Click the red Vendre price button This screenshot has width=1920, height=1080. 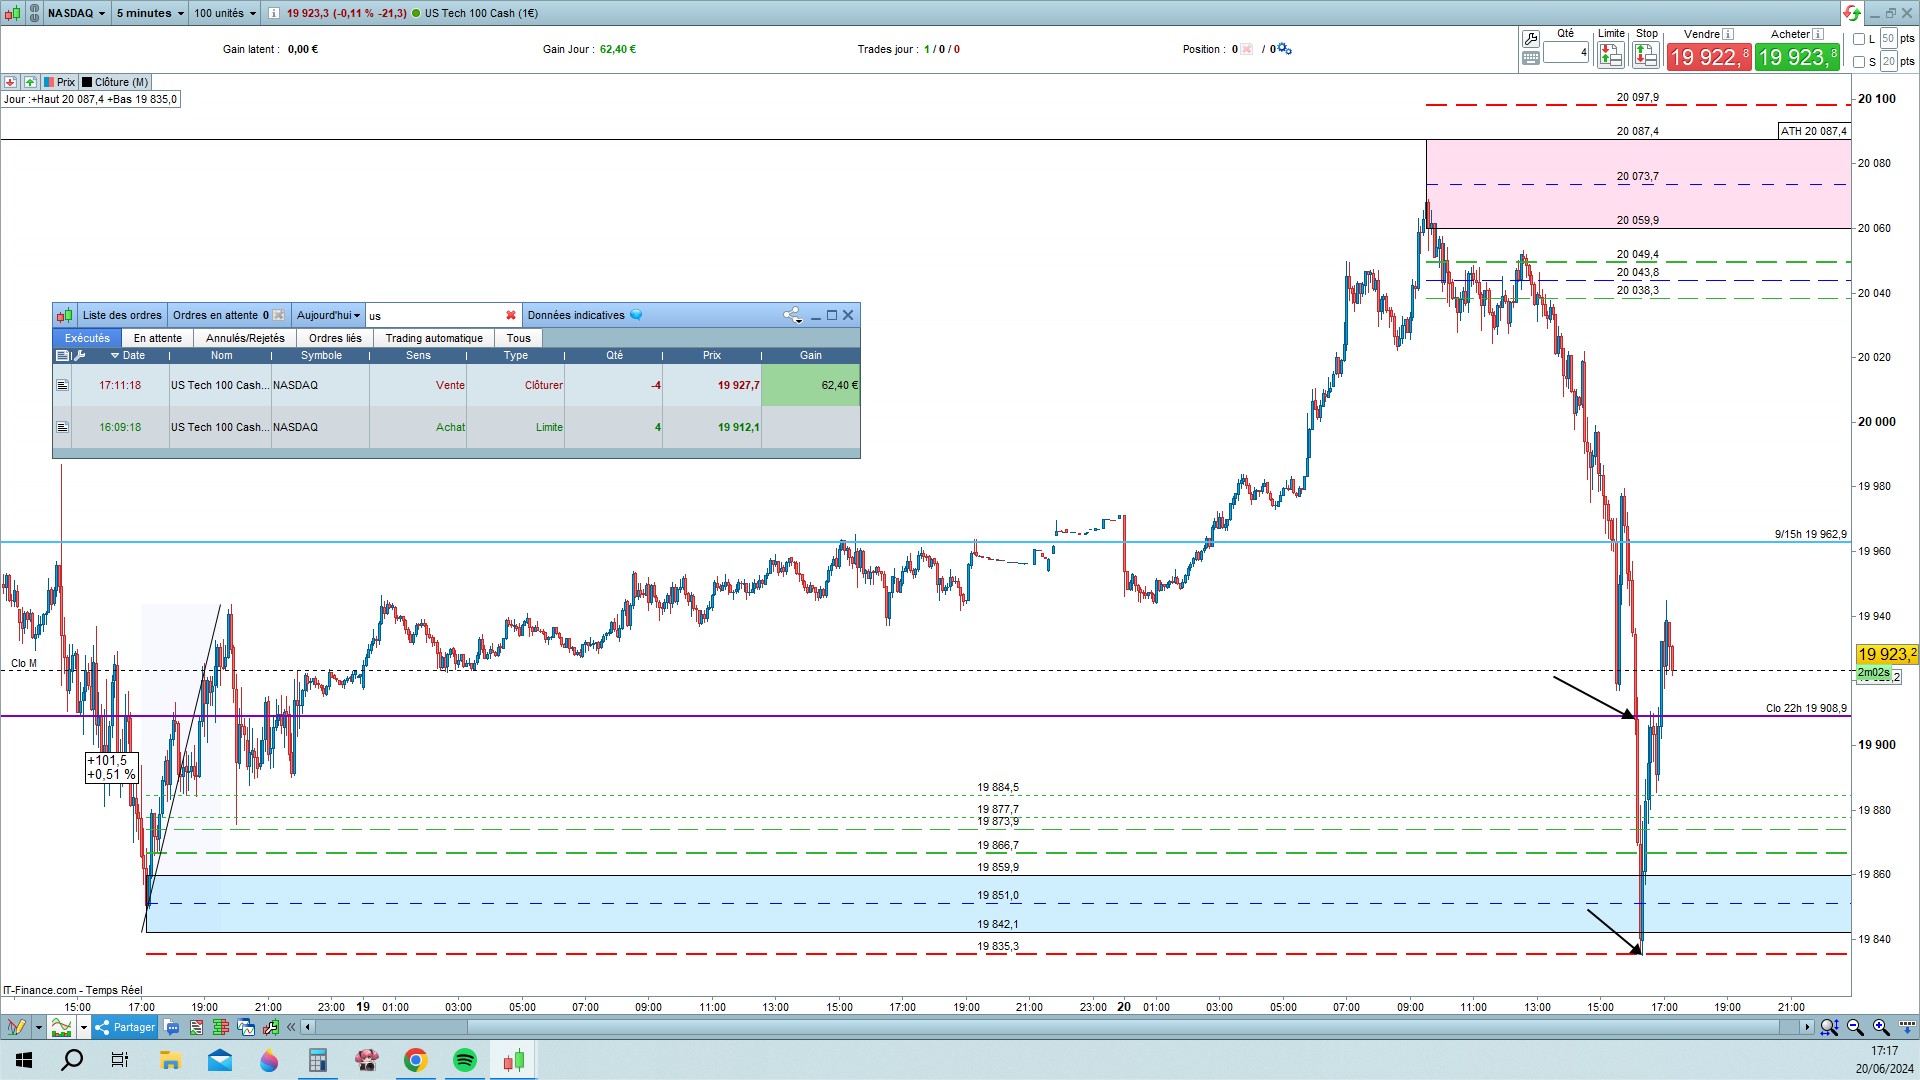1708,57
